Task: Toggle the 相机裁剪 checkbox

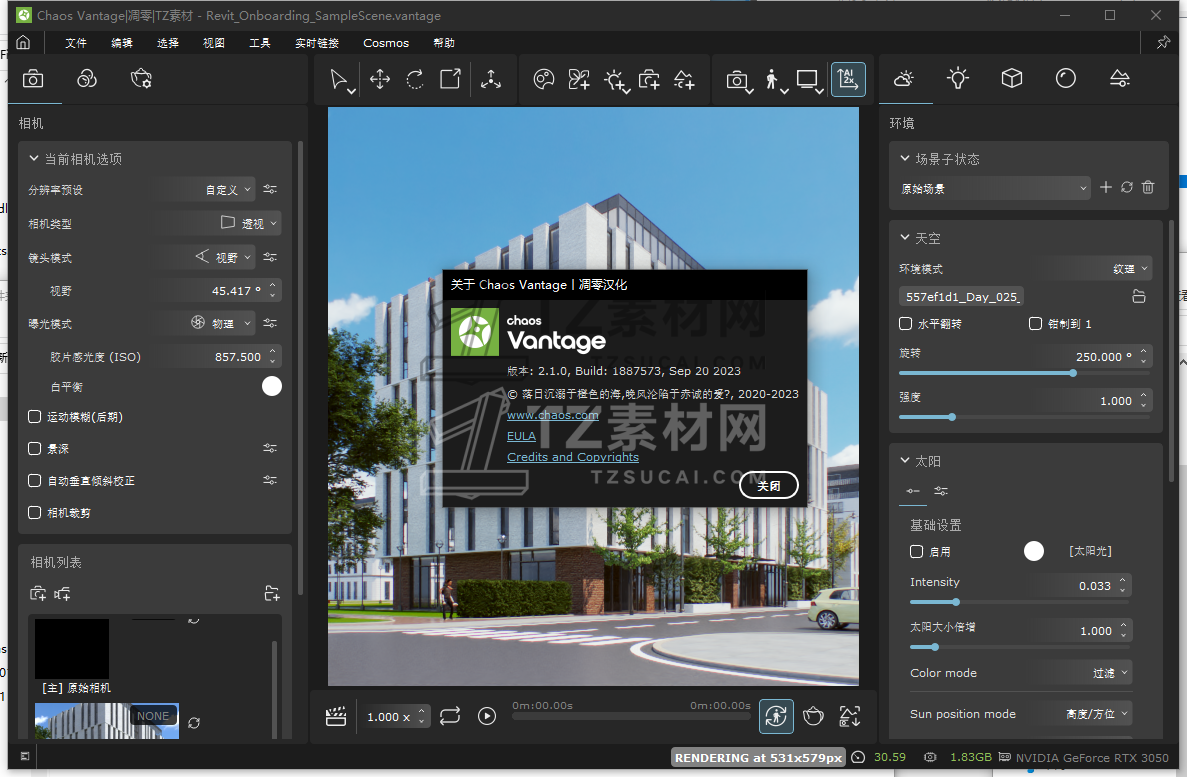Action: (x=35, y=513)
